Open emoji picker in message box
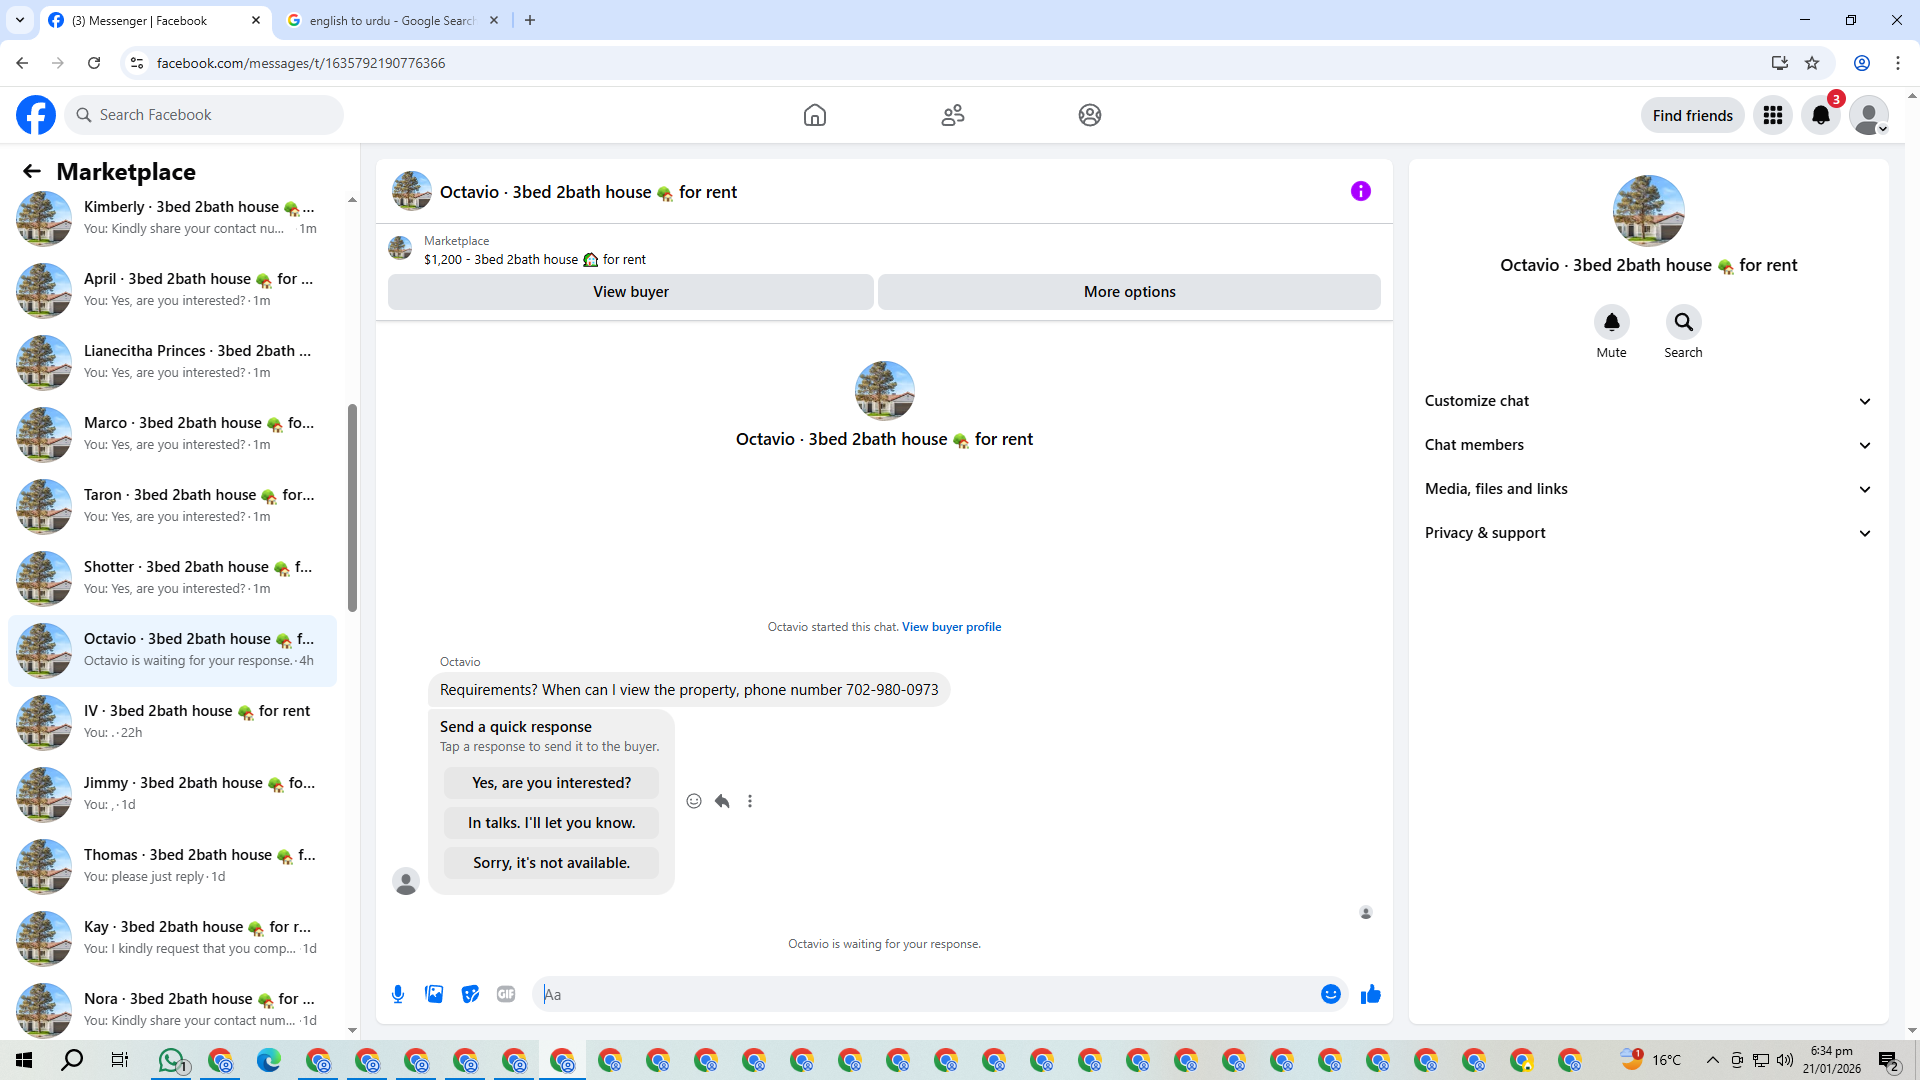This screenshot has width=1920, height=1080. coord(1330,994)
